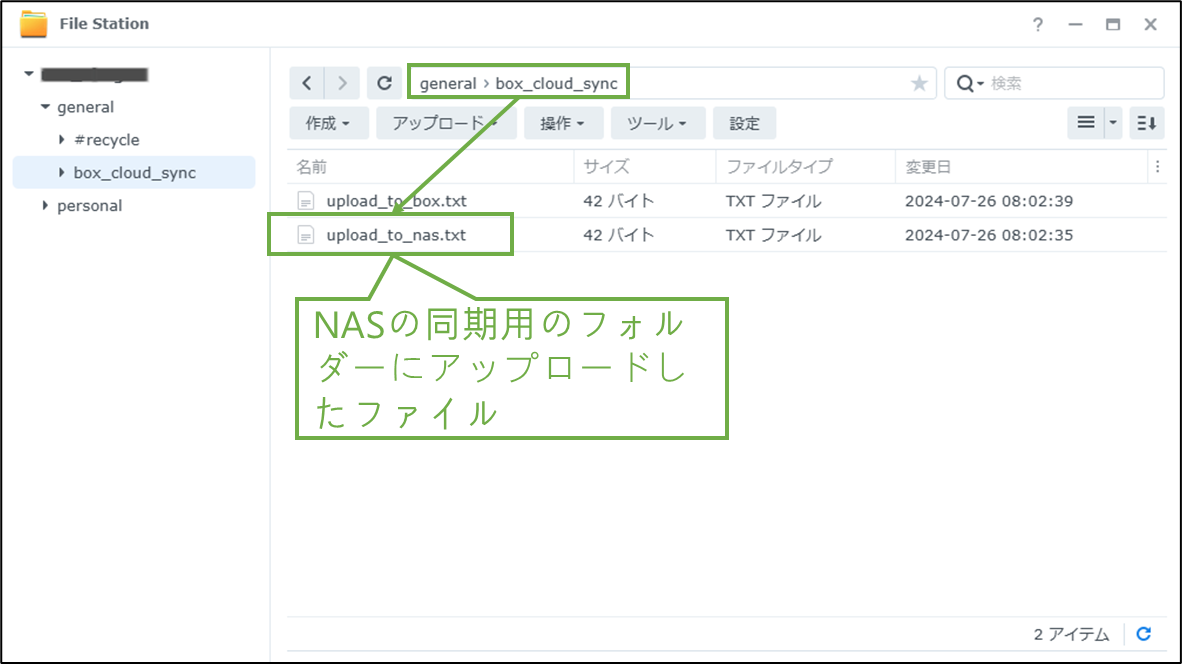Click the back navigation arrow

[x=307, y=82]
